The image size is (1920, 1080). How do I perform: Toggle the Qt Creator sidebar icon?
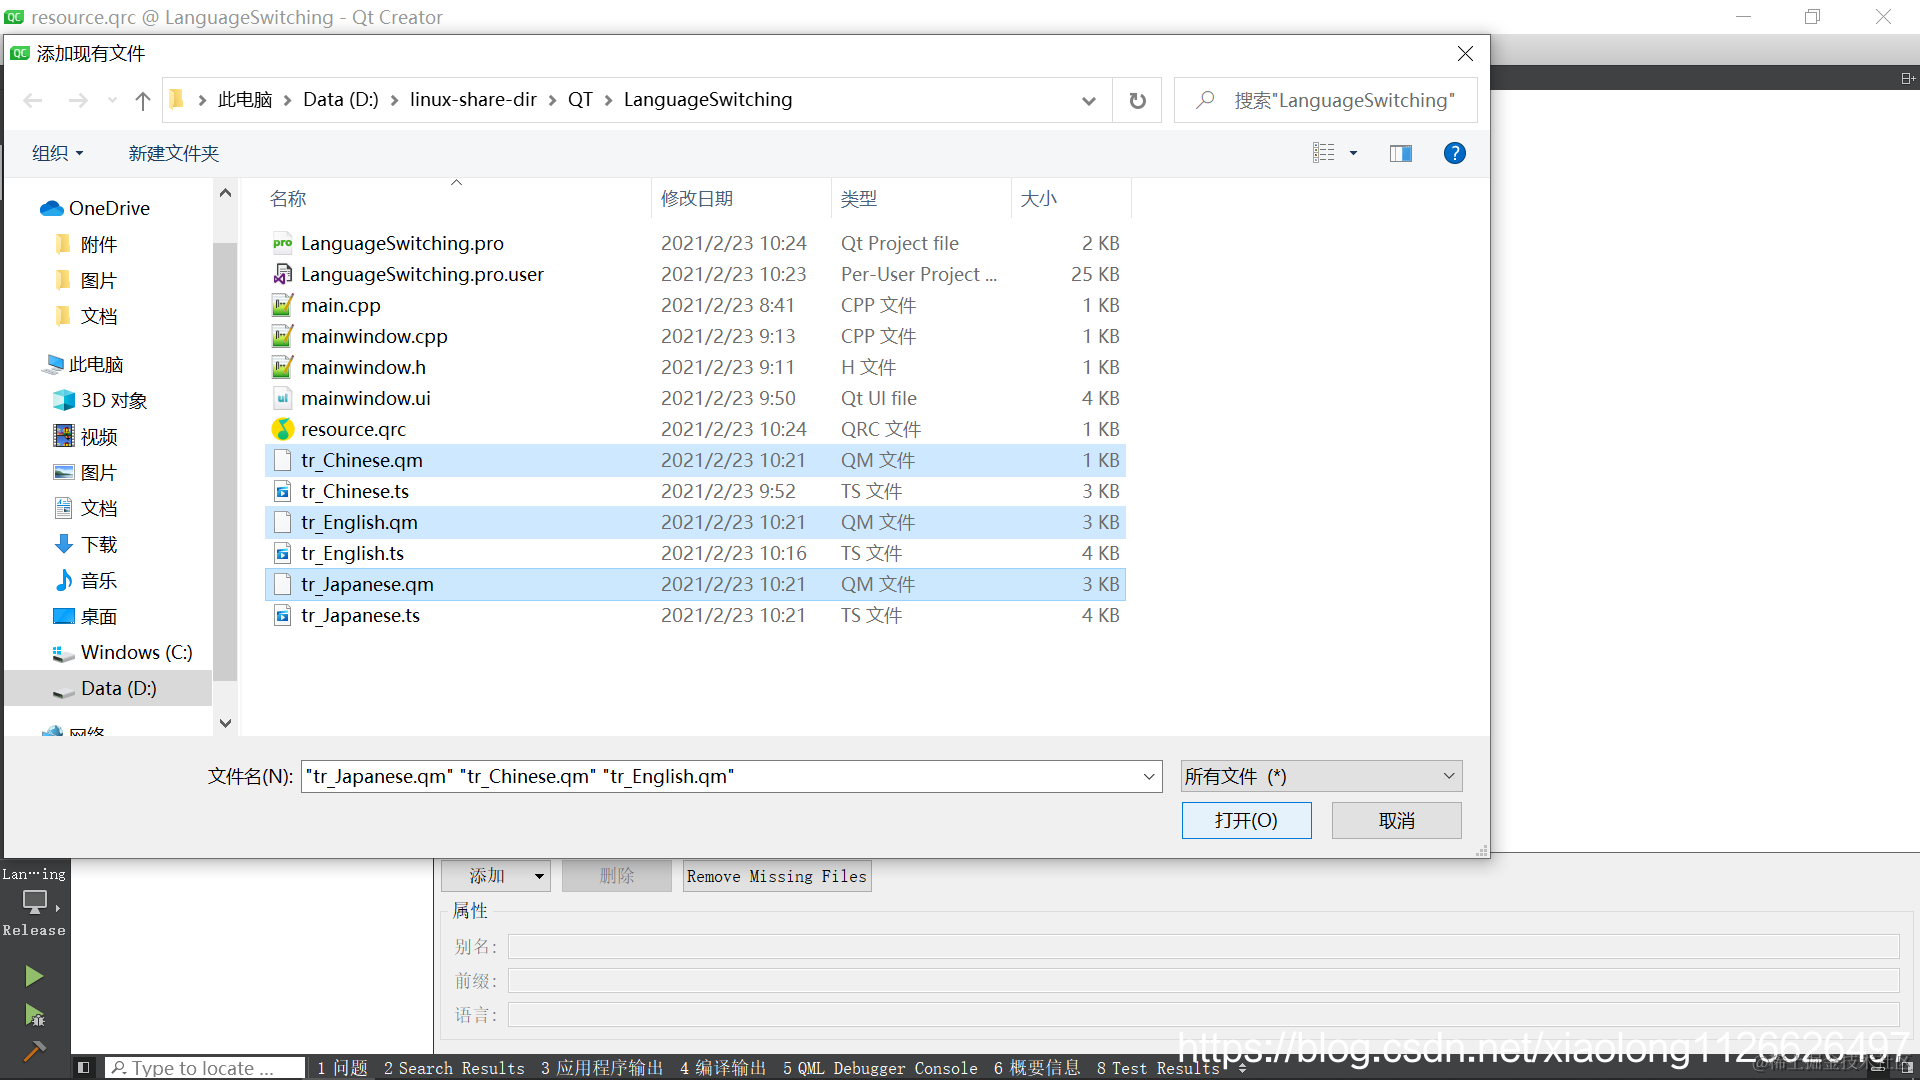[84, 1067]
